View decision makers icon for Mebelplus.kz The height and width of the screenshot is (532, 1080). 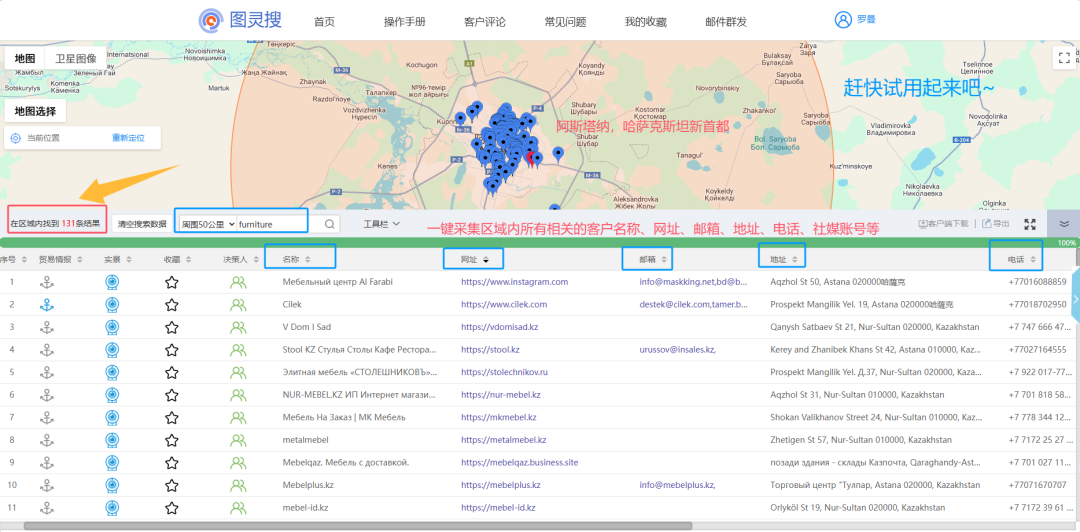[x=238, y=485]
